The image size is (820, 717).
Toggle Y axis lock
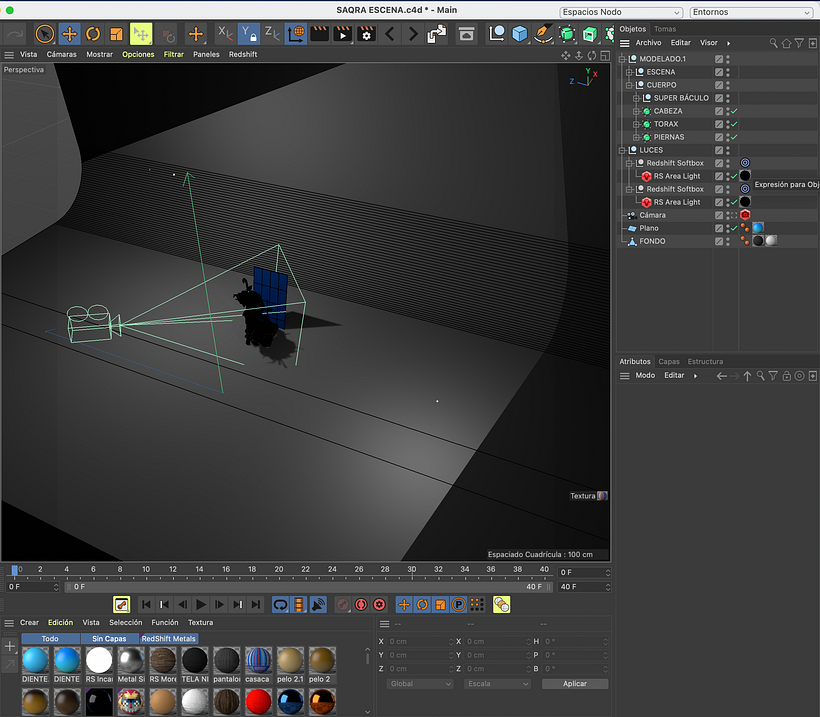coord(249,35)
